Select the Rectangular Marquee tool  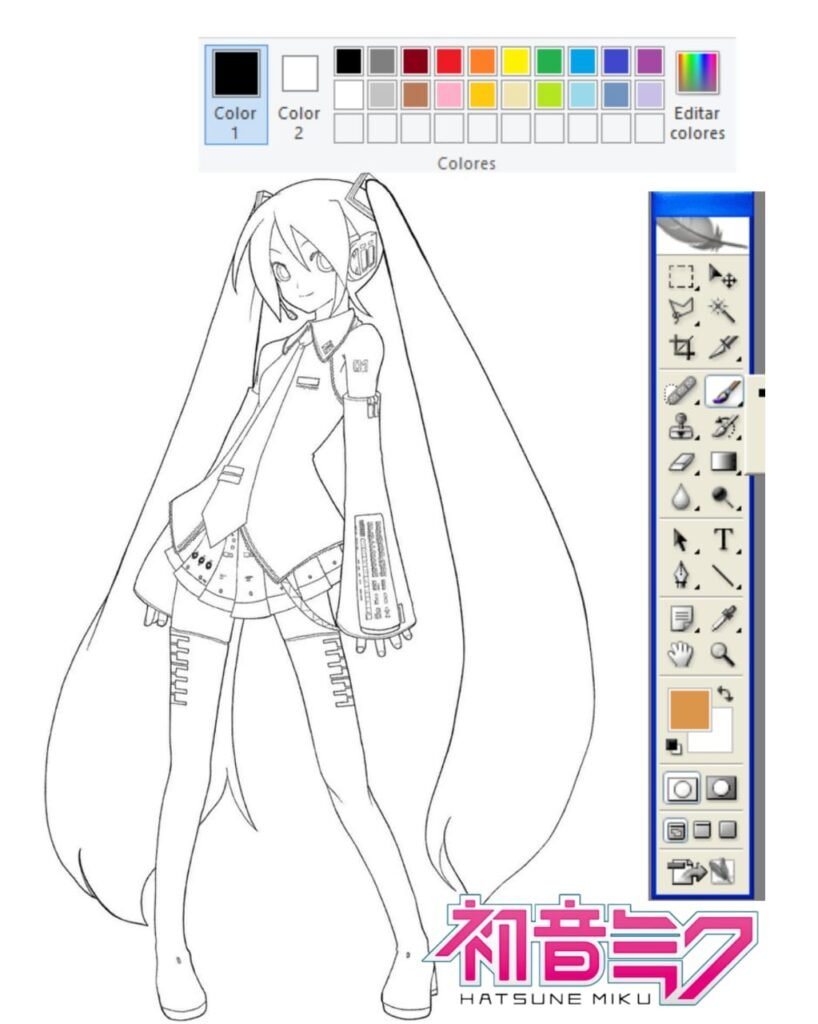(x=680, y=277)
